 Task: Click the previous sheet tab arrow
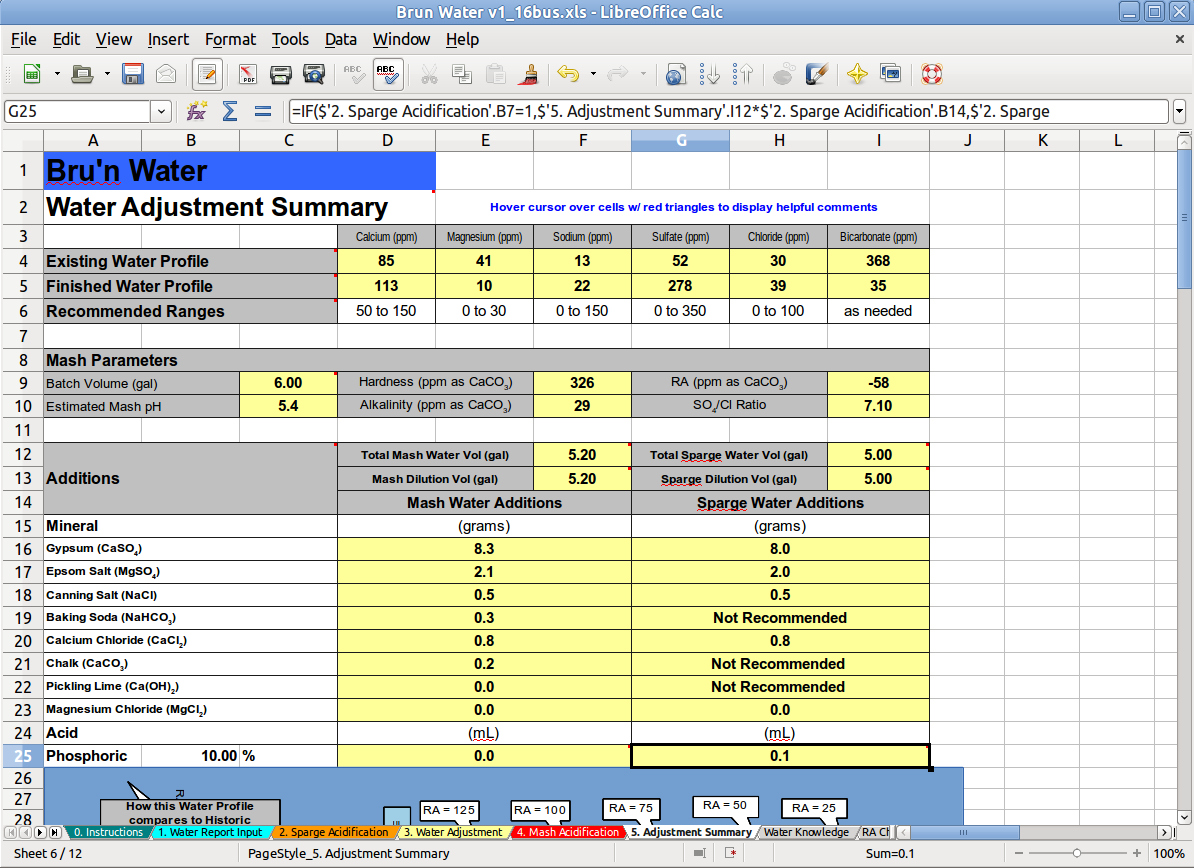click(26, 832)
